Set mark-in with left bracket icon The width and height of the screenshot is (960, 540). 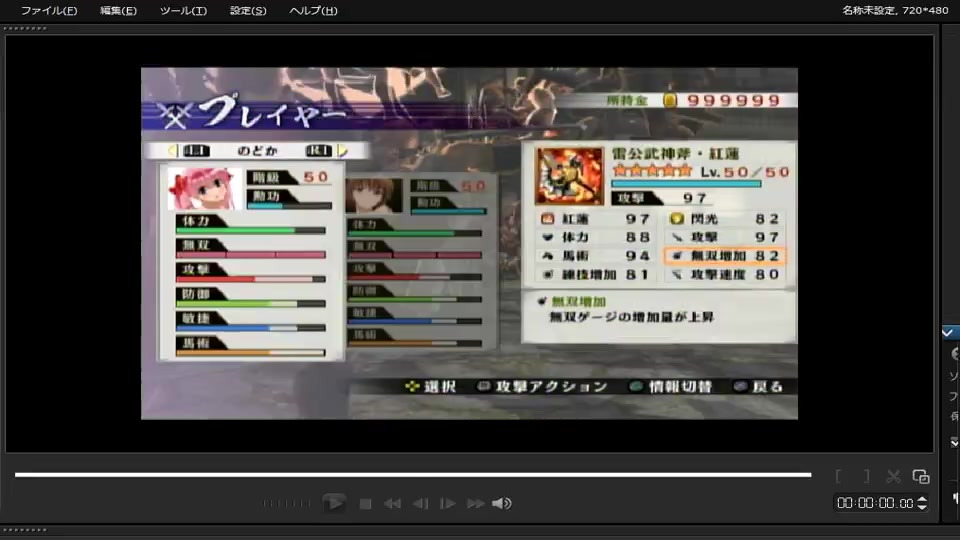tap(838, 476)
